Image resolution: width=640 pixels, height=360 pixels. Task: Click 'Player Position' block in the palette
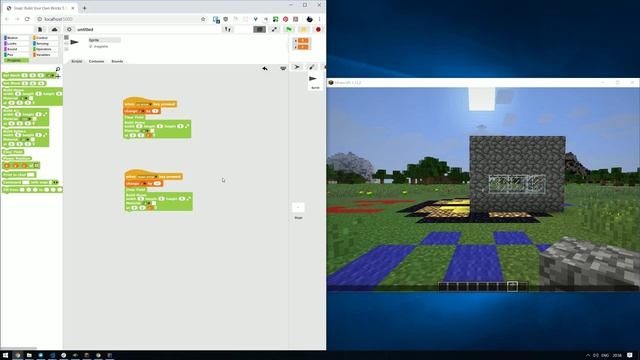click(x=17, y=158)
